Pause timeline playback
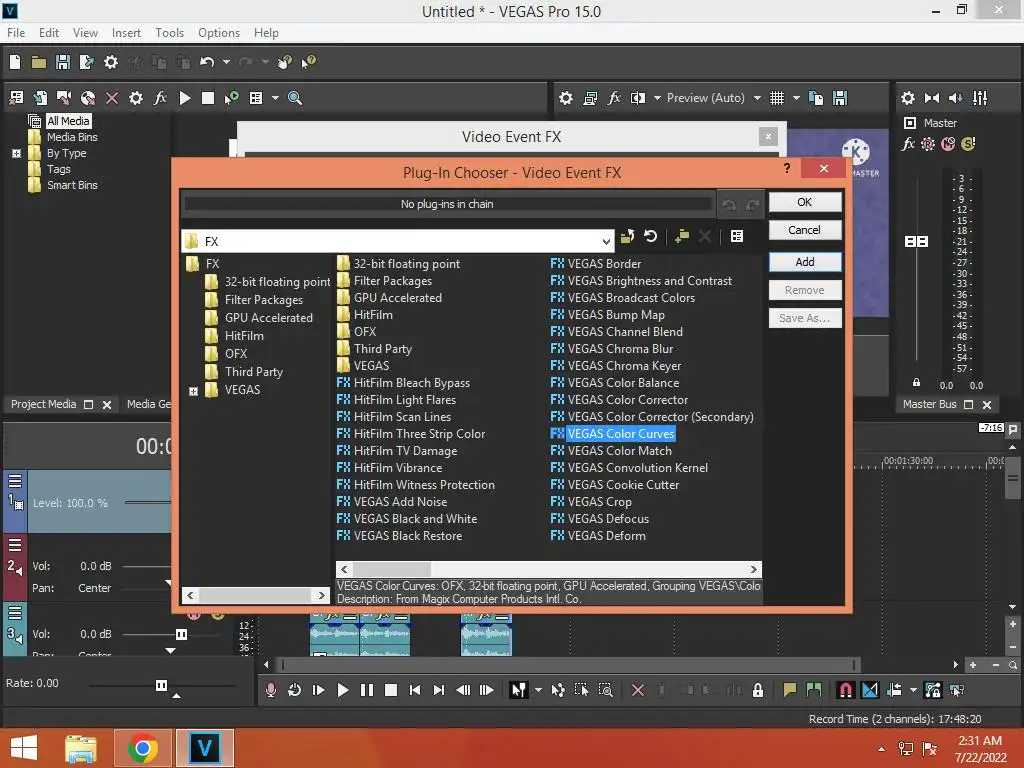Screen dimensions: 1024x768 [366, 690]
